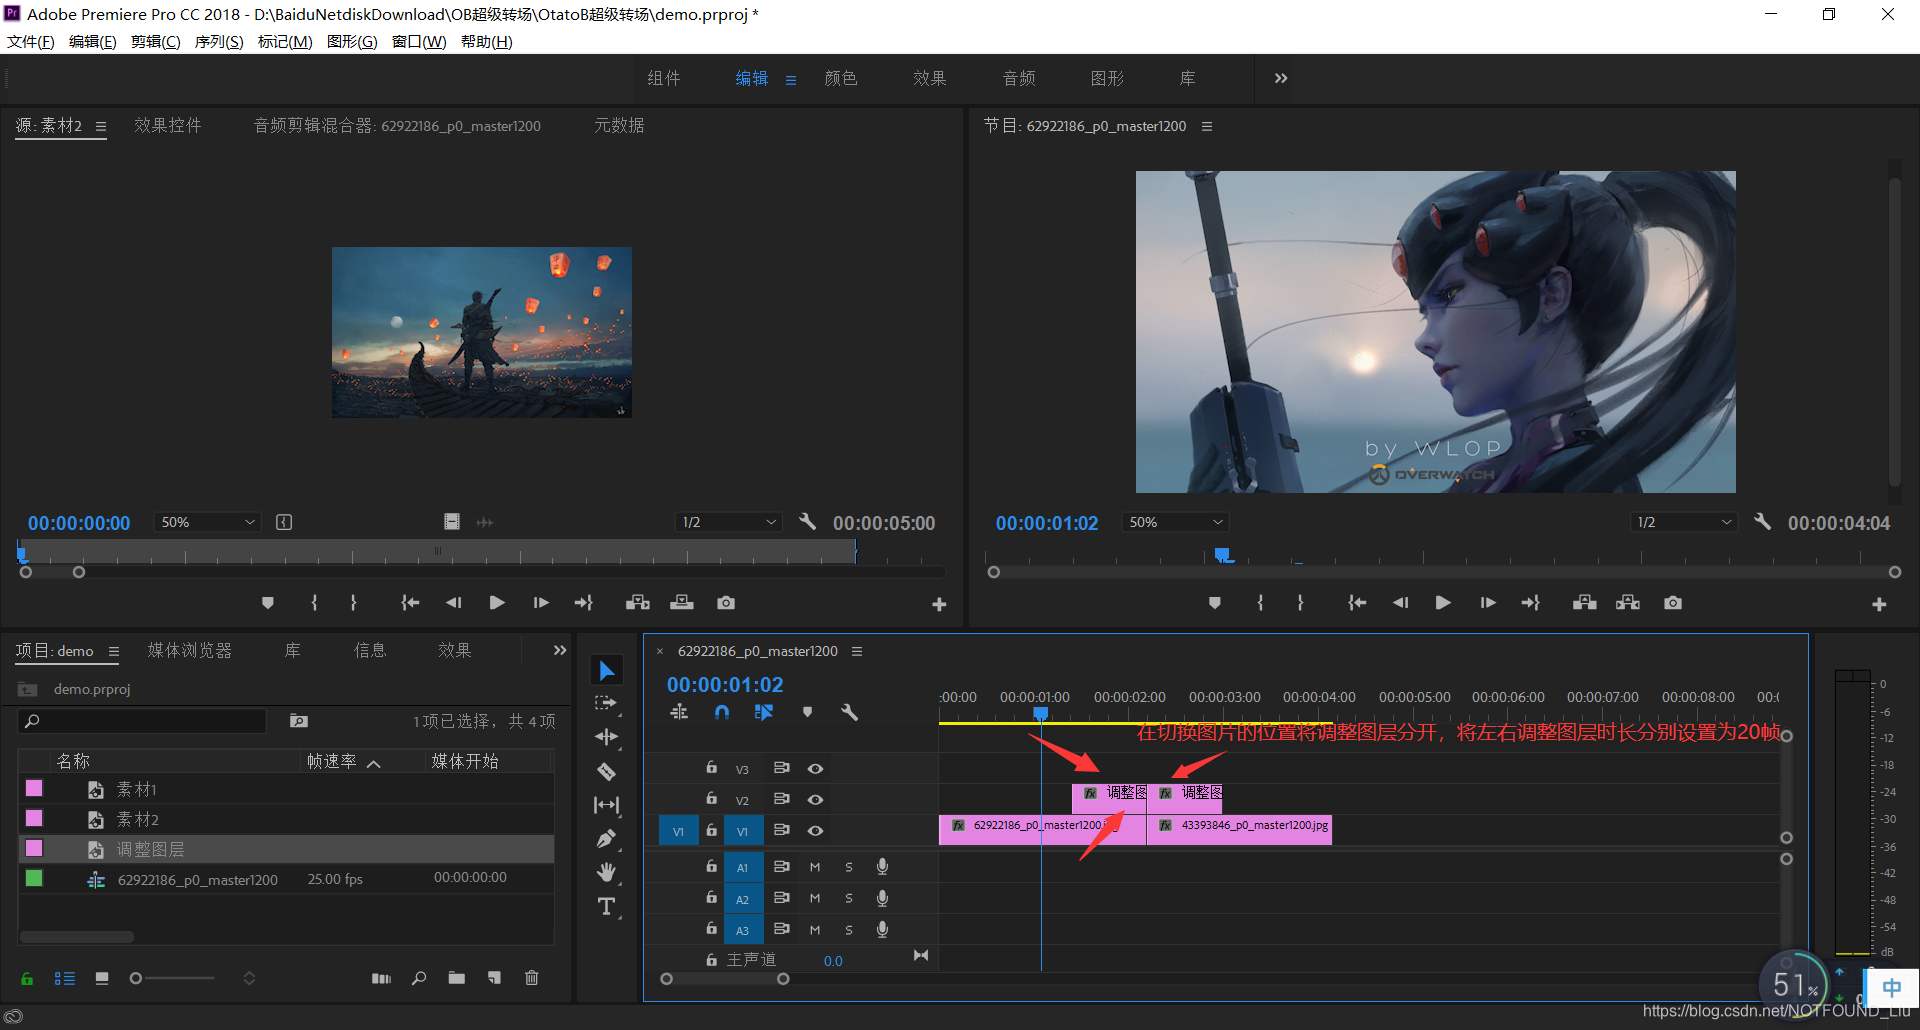The image size is (1920, 1030).
Task: Click Overwrite button in Source monitor
Action: (x=682, y=603)
